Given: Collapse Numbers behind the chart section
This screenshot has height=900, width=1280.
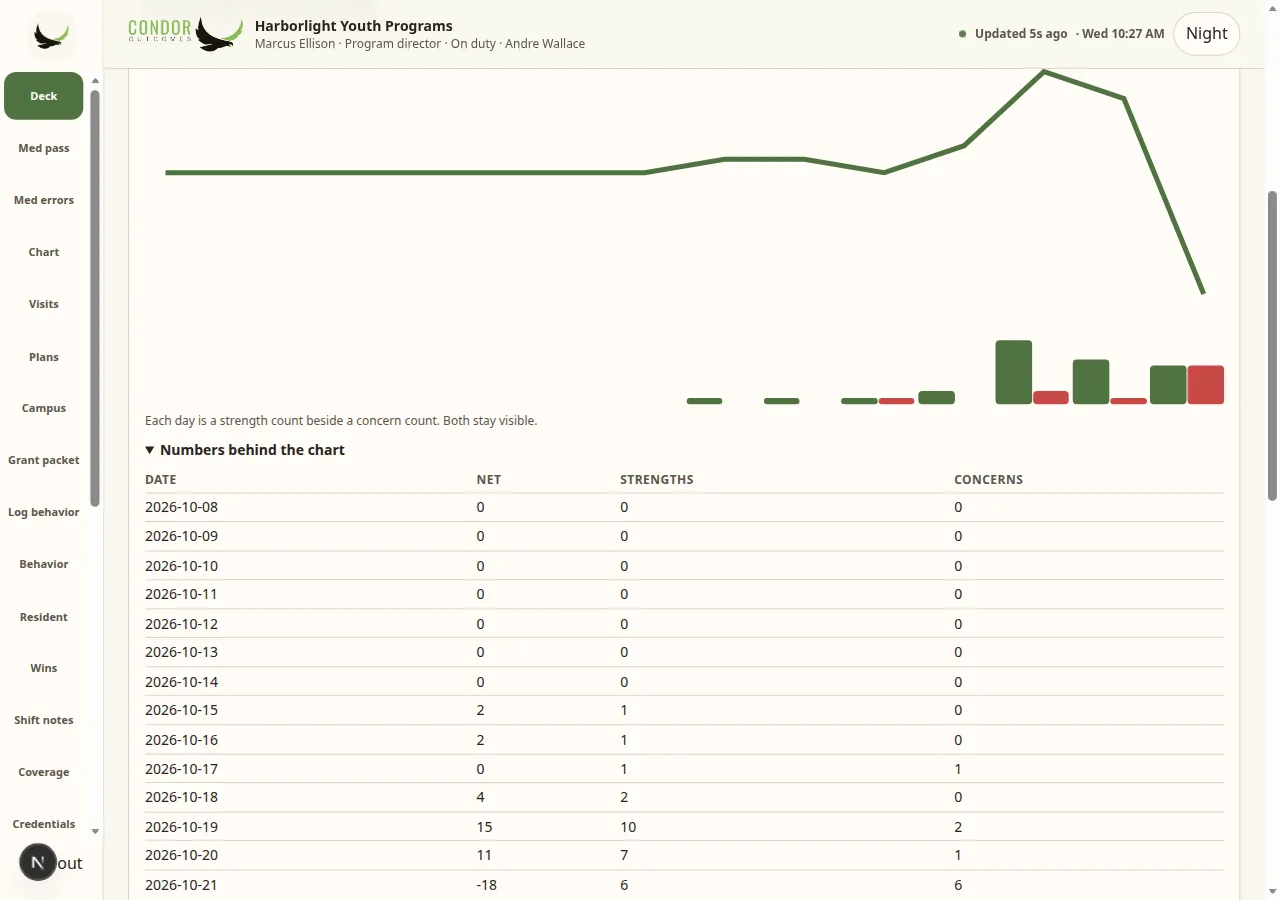Looking at the screenshot, I should [x=245, y=450].
